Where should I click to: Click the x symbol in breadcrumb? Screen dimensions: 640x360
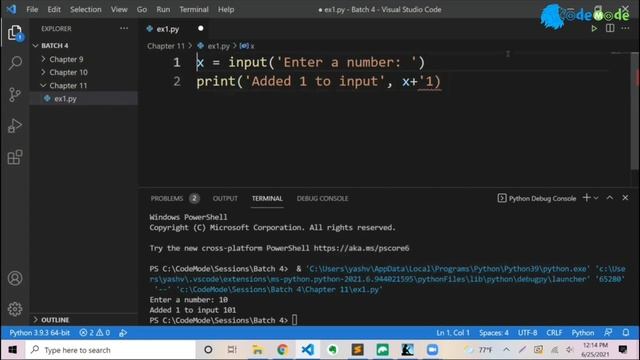click(247, 46)
